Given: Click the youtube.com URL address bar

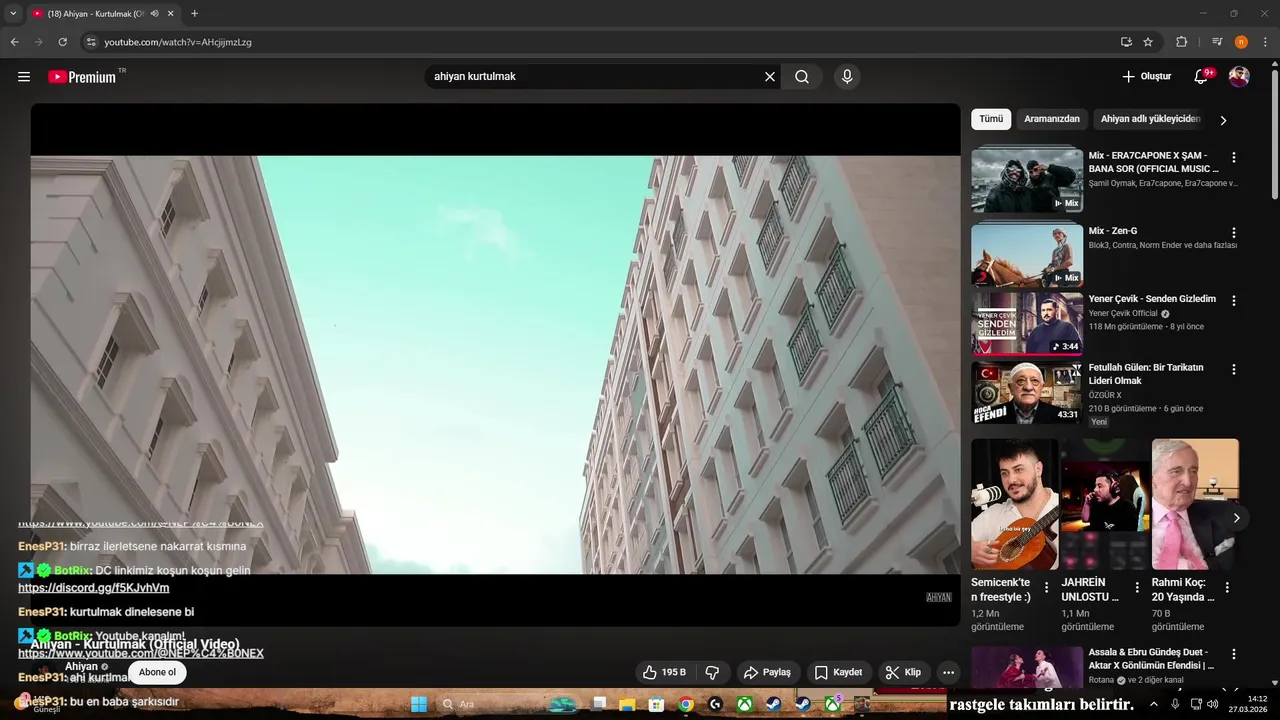Looking at the screenshot, I should coord(600,42).
